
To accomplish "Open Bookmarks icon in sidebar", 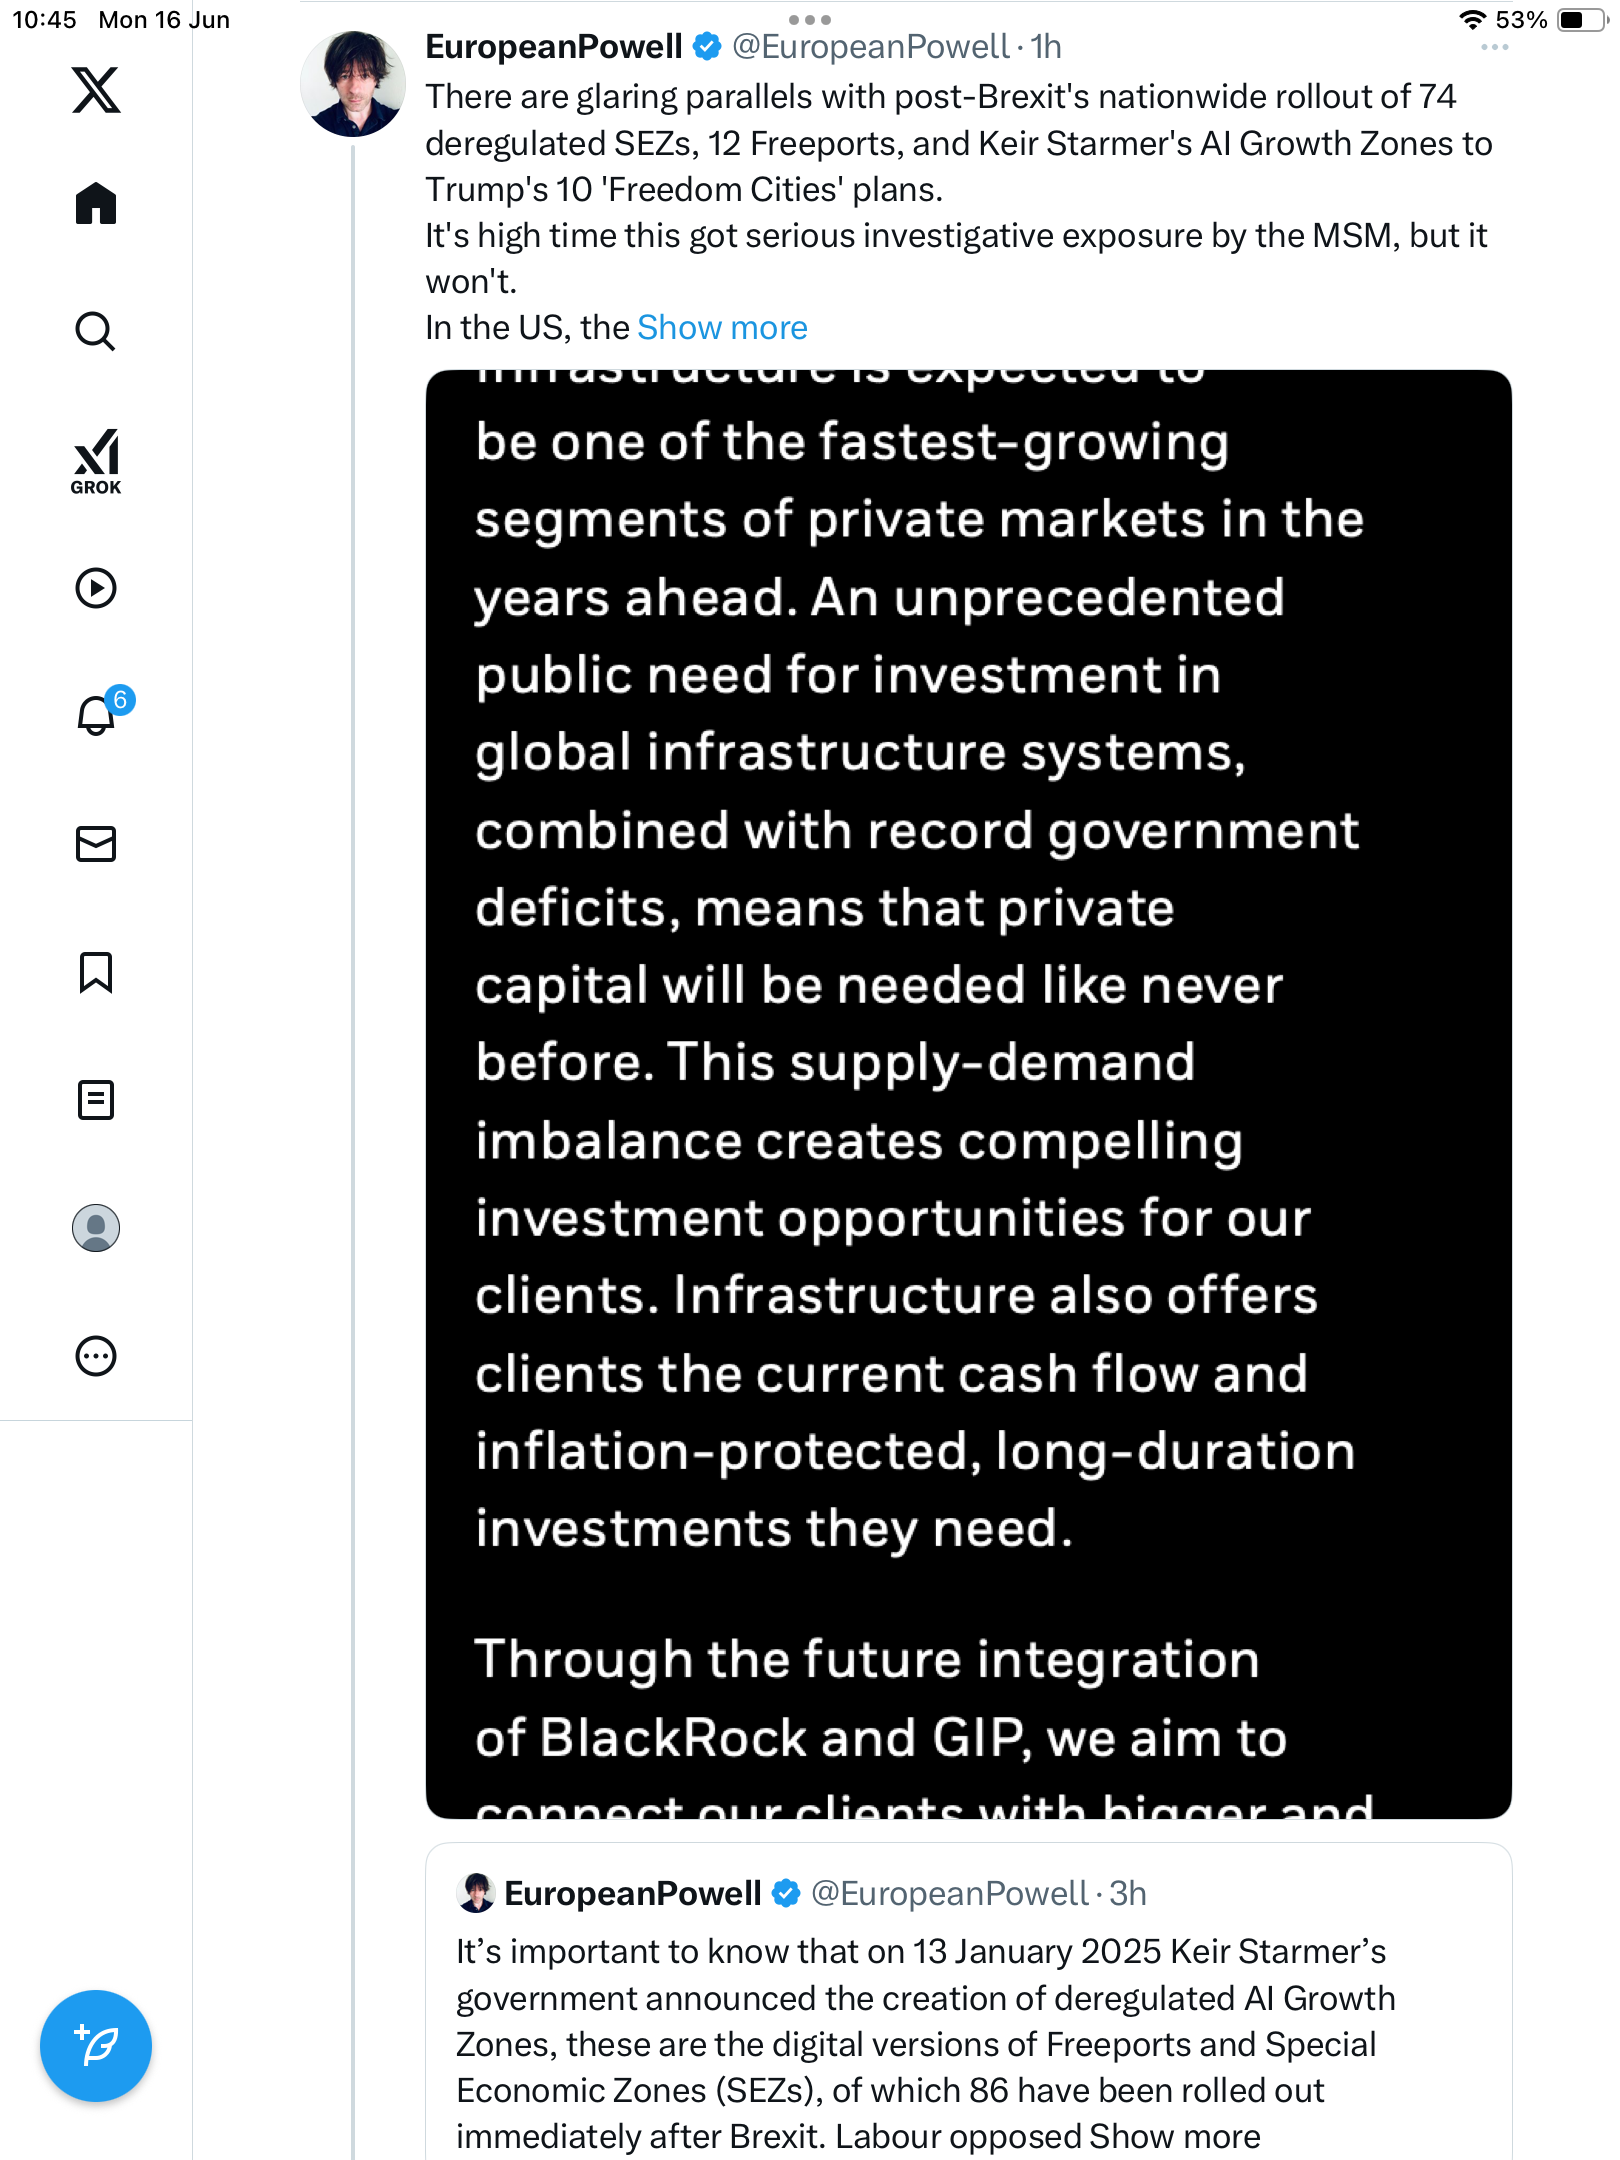I will click(96, 972).
